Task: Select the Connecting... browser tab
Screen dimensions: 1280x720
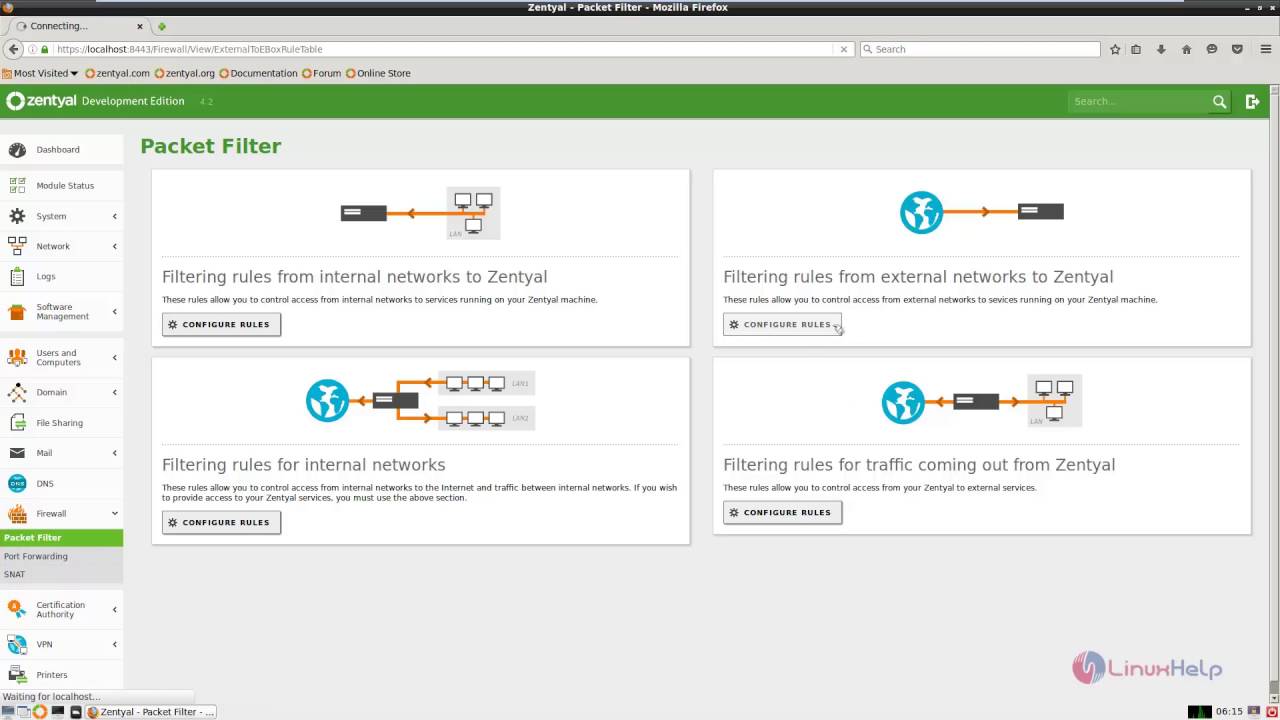Action: pos(77,26)
